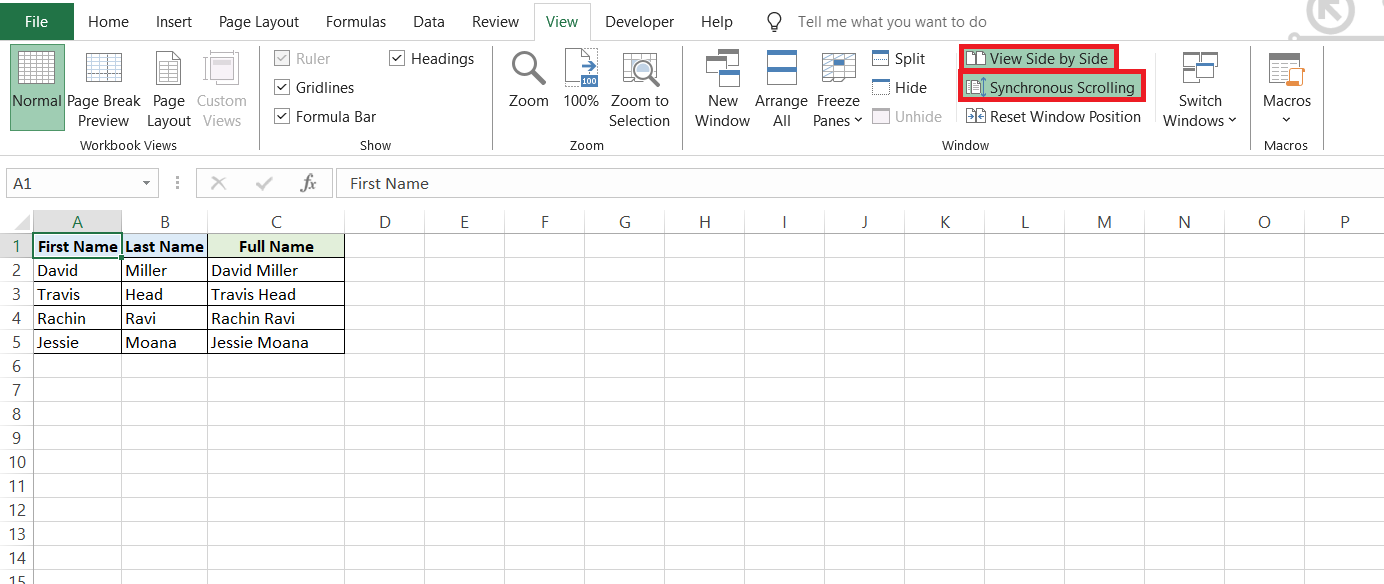The width and height of the screenshot is (1384, 584).
Task: Click the formula bar showing First Name
Action: tap(860, 184)
